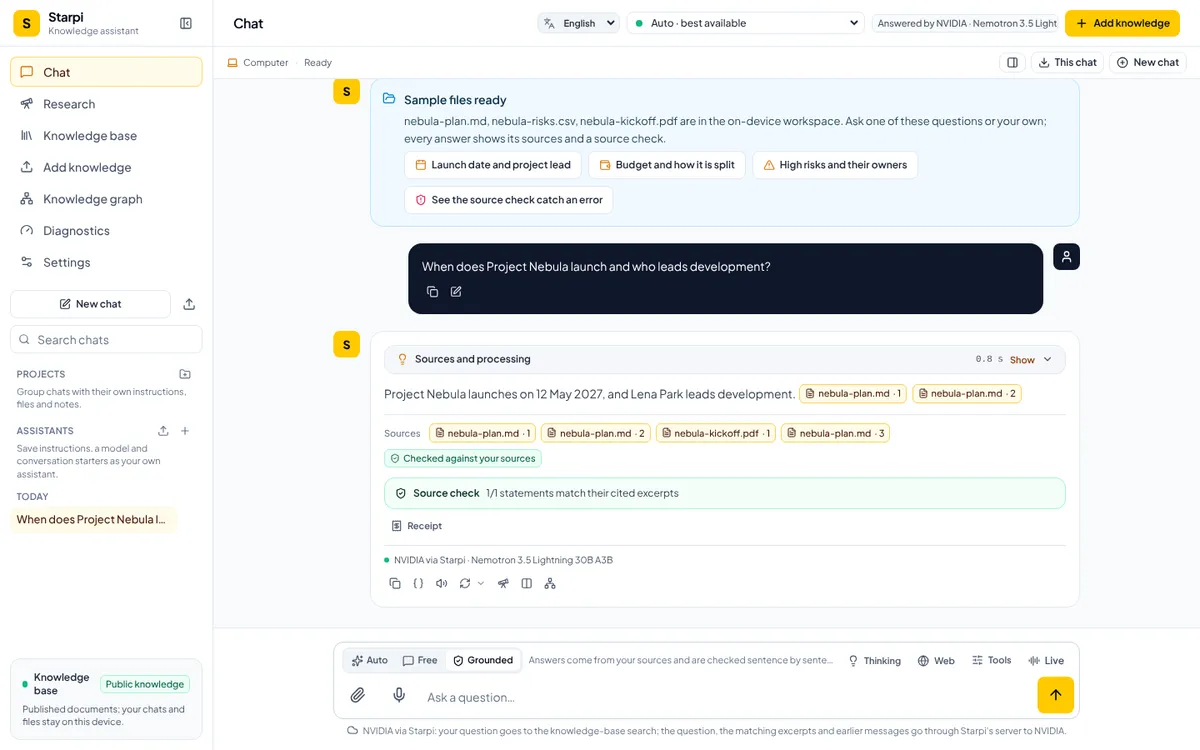1200x750 pixels.
Task: Open the Auto · best available model dropdown
Action: [x=746, y=23]
